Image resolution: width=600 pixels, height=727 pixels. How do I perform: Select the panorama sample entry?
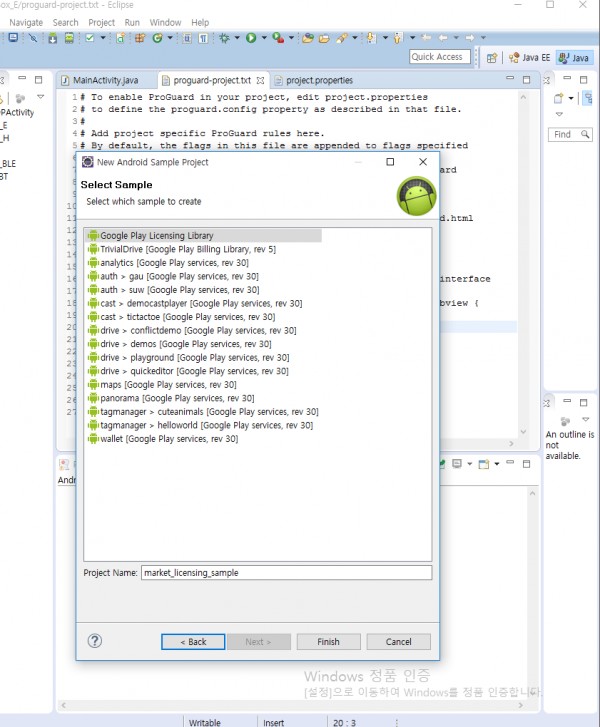[171, 398]
